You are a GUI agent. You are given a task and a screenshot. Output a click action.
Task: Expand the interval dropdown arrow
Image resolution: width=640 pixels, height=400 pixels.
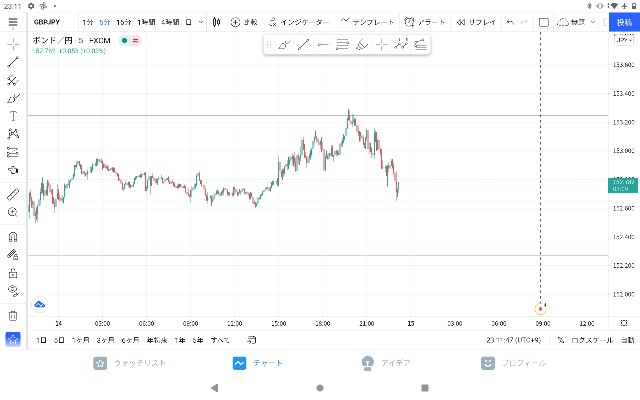(x=201, y=22)
